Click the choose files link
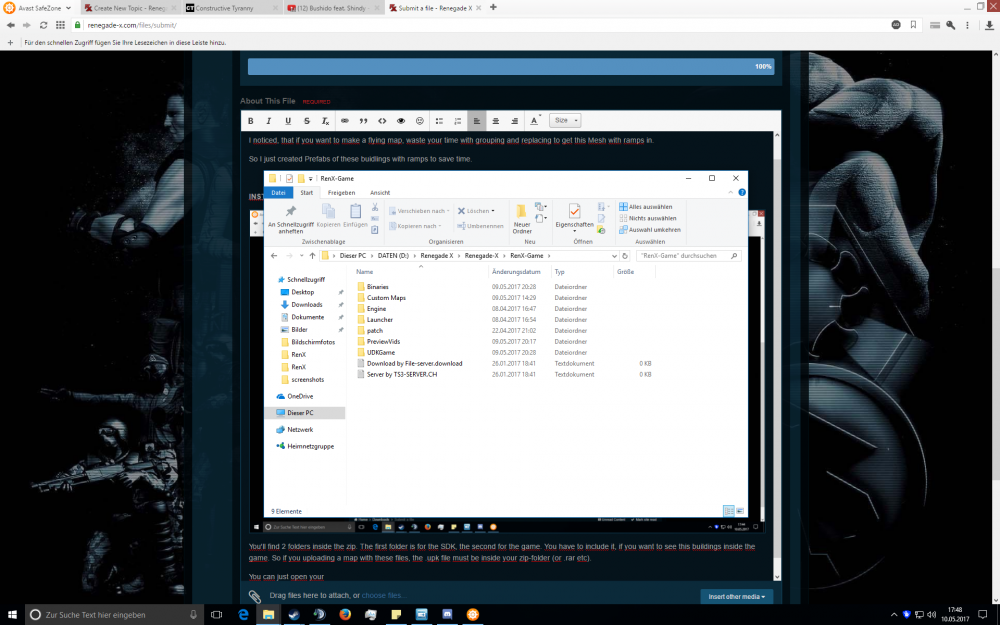This screenshot has width=1000, height=625. coord(381,596)
